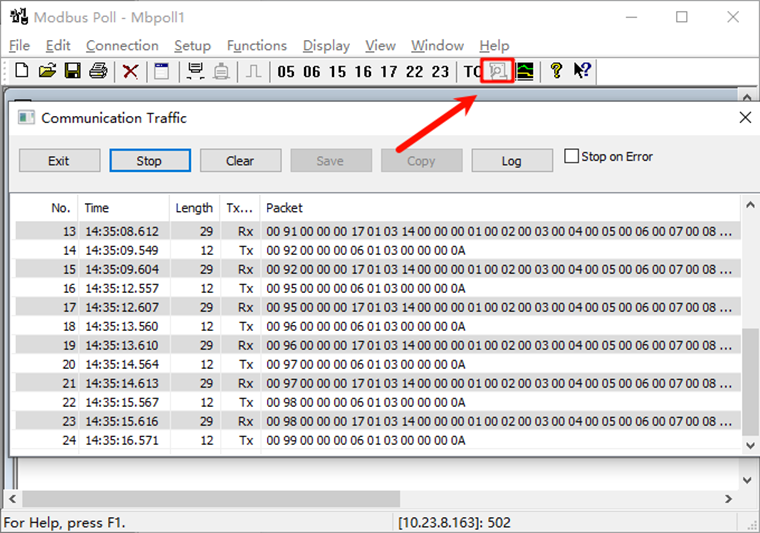Close the Communication Traffic dialog
Screen dimensions: 760x533
(x=745, y=117)
